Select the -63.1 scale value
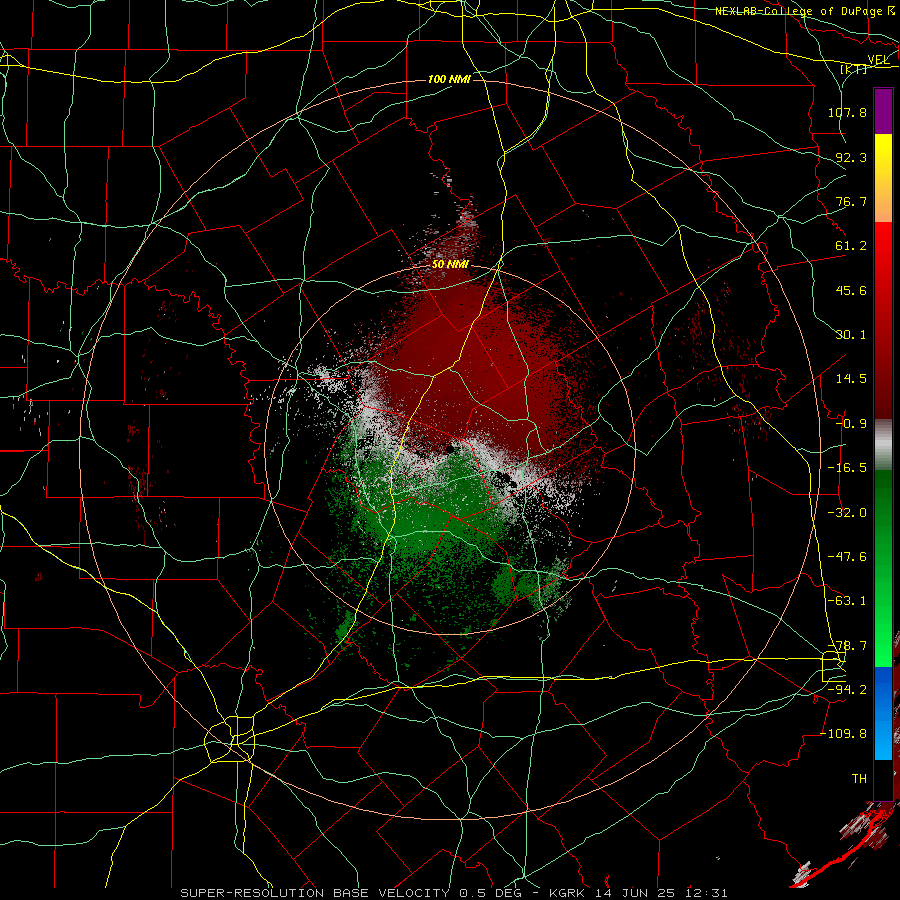 (x=847, y=601)
